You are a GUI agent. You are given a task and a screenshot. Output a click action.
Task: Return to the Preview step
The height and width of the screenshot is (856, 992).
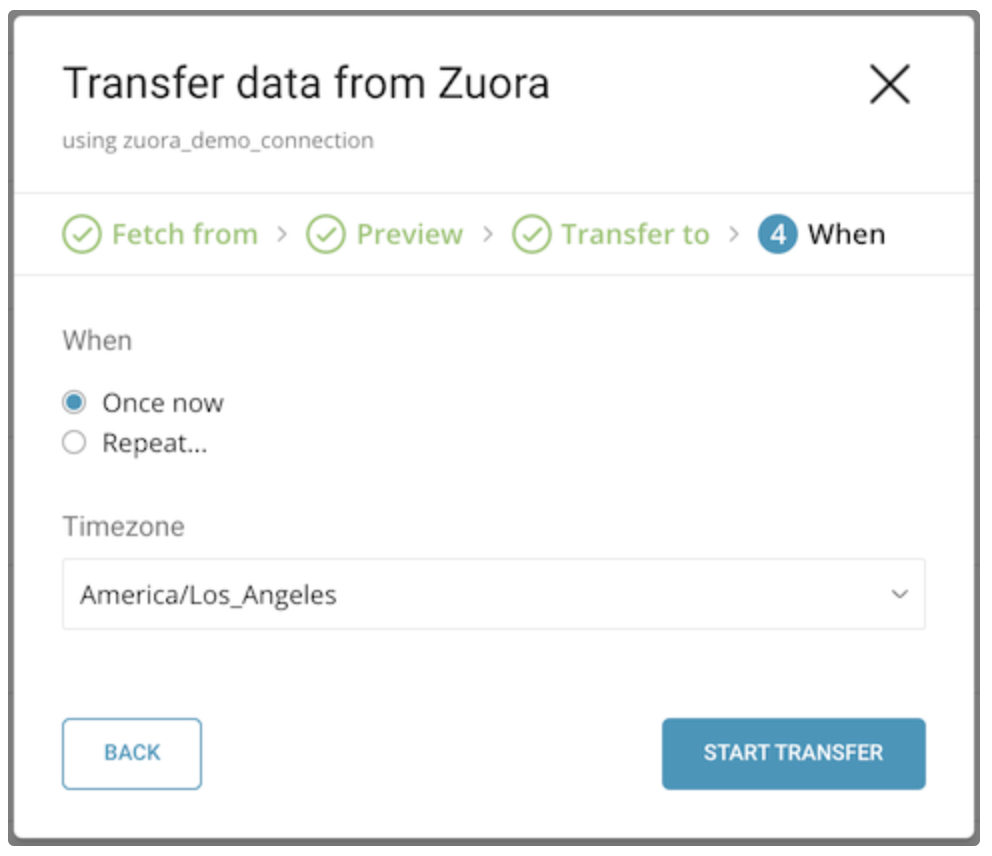[409, 235]
